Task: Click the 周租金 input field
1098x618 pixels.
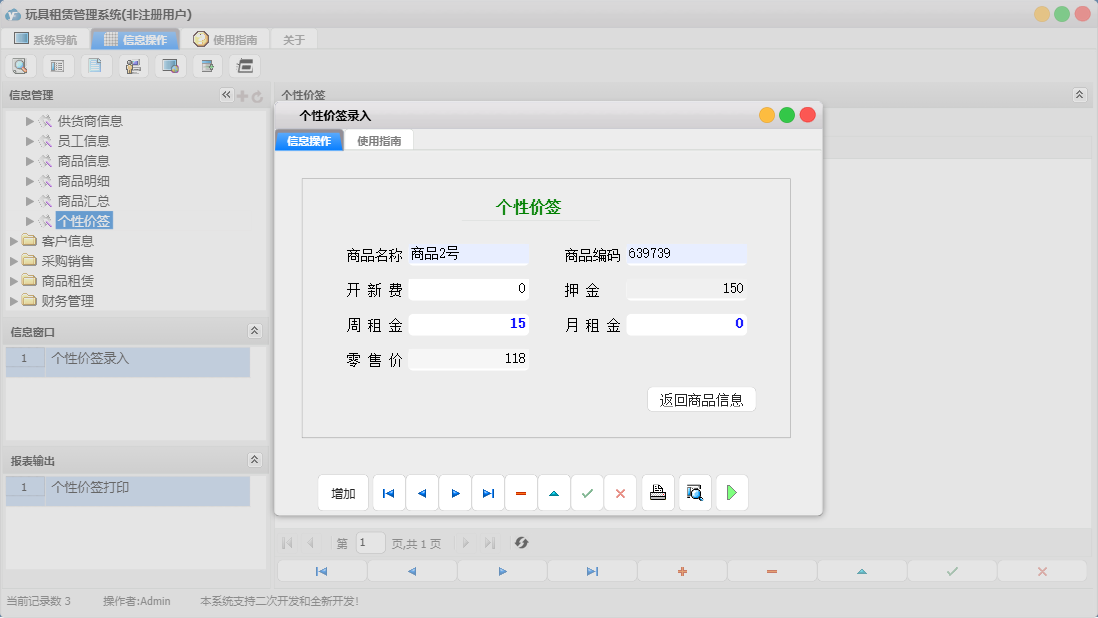Action: coord(468,323)
